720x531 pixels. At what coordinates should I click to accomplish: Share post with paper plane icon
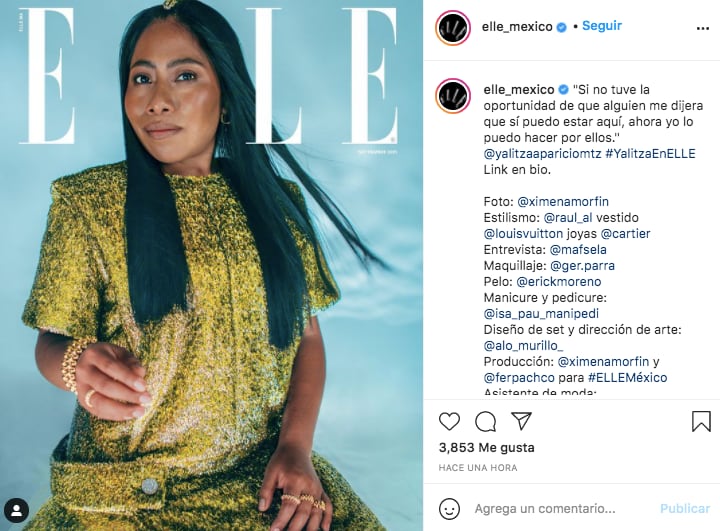(521, 421)
